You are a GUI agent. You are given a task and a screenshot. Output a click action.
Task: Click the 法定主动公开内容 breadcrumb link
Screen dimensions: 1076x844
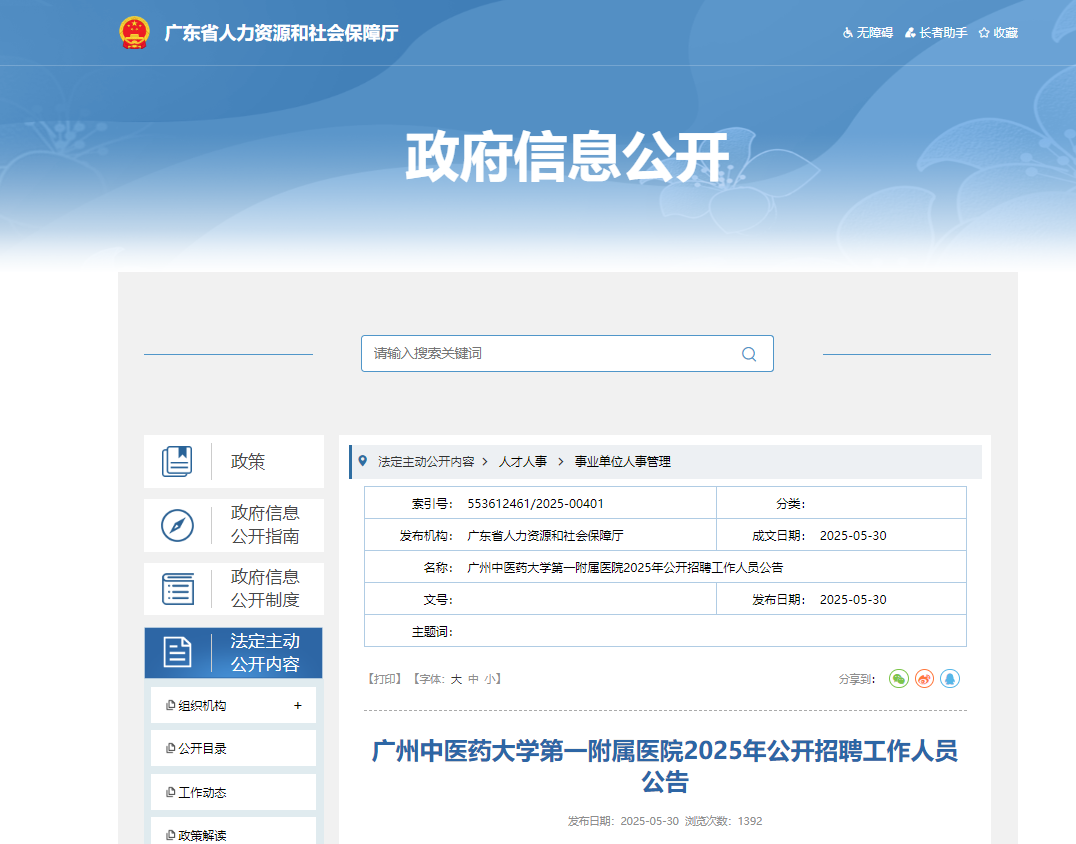[x=426, y=462]
